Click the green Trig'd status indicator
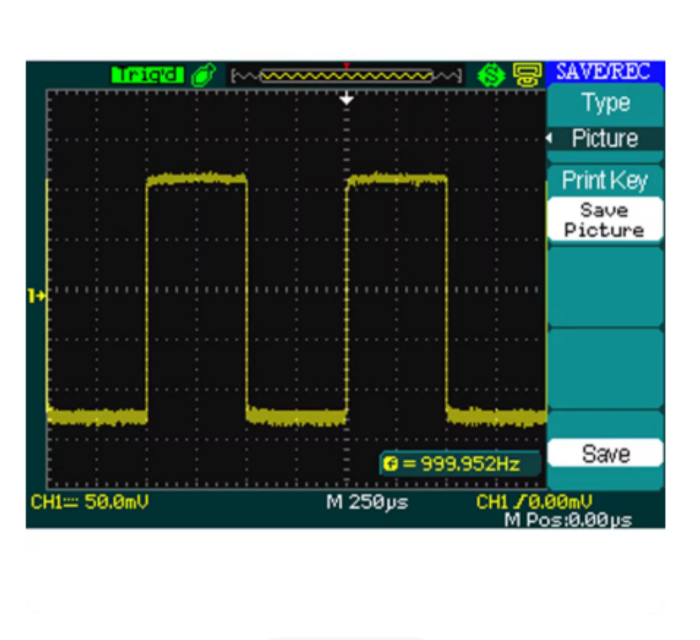 click(x=147, y=75)
